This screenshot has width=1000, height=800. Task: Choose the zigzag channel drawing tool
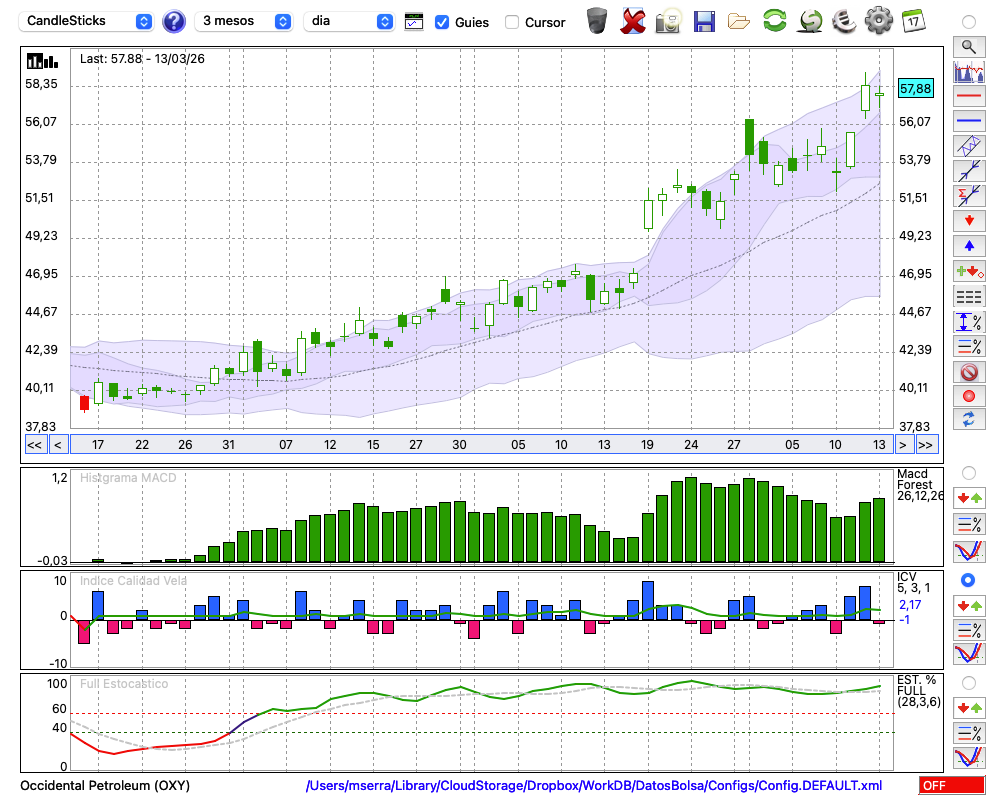coord(968,146)
